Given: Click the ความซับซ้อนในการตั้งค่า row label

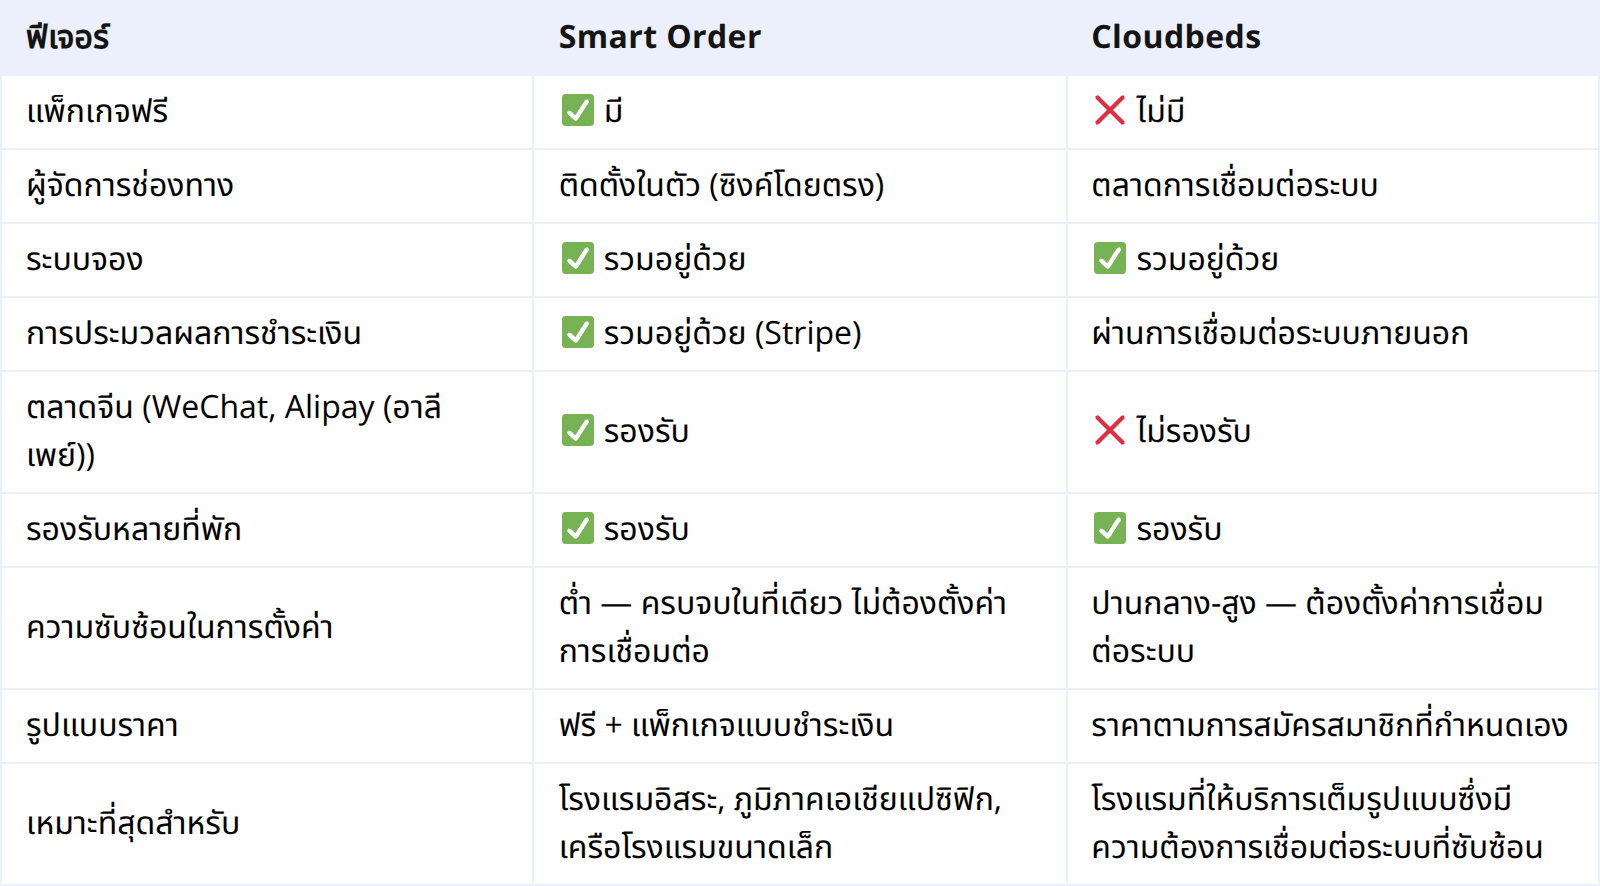Looking at the screenshot, I should (x=180, y=627).
